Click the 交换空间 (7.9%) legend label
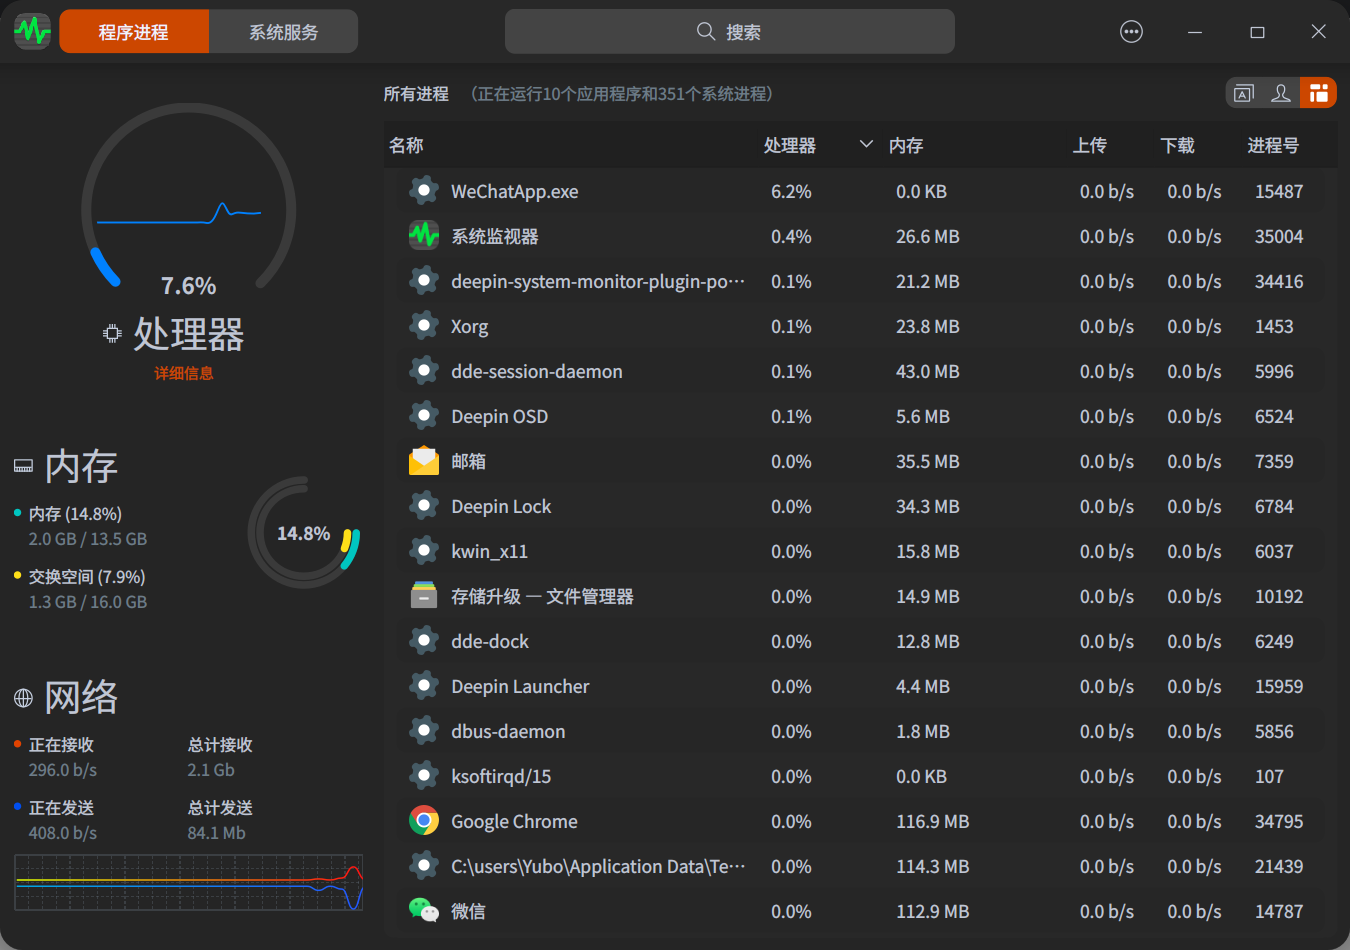 point(87,577)
